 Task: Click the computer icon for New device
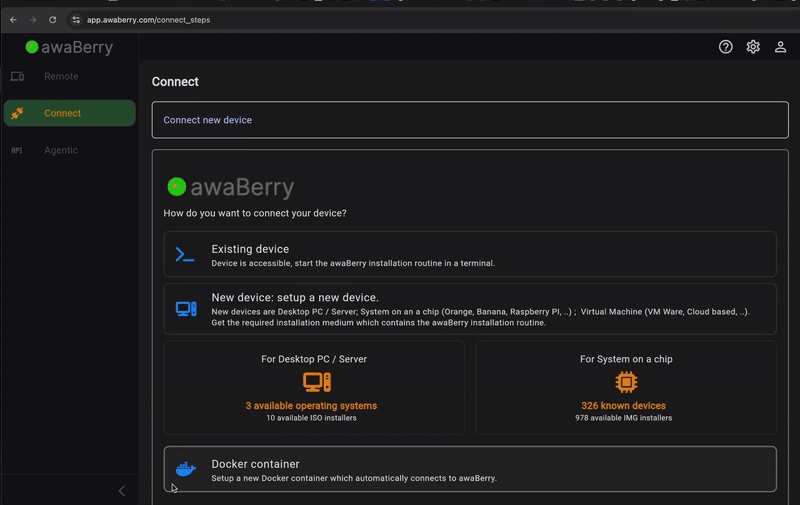click(186, 309)
